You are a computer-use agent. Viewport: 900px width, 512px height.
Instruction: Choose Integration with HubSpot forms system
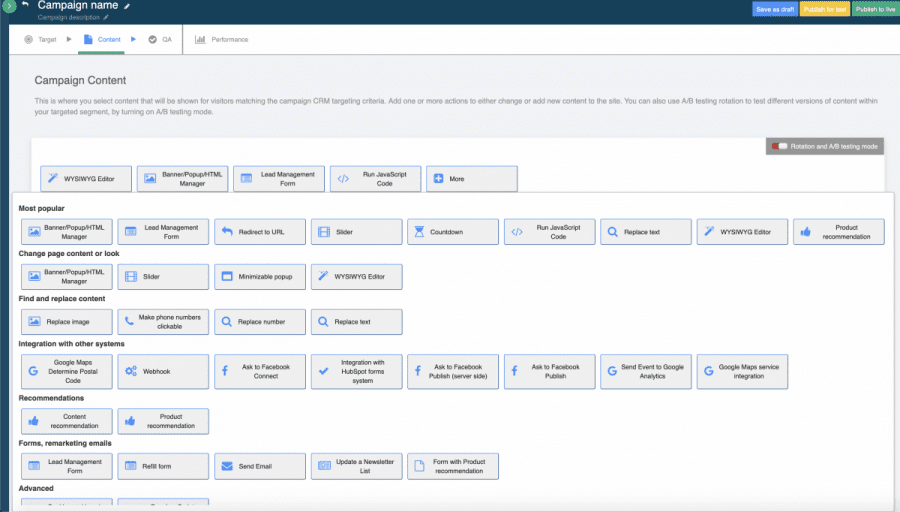pos(356,371)
